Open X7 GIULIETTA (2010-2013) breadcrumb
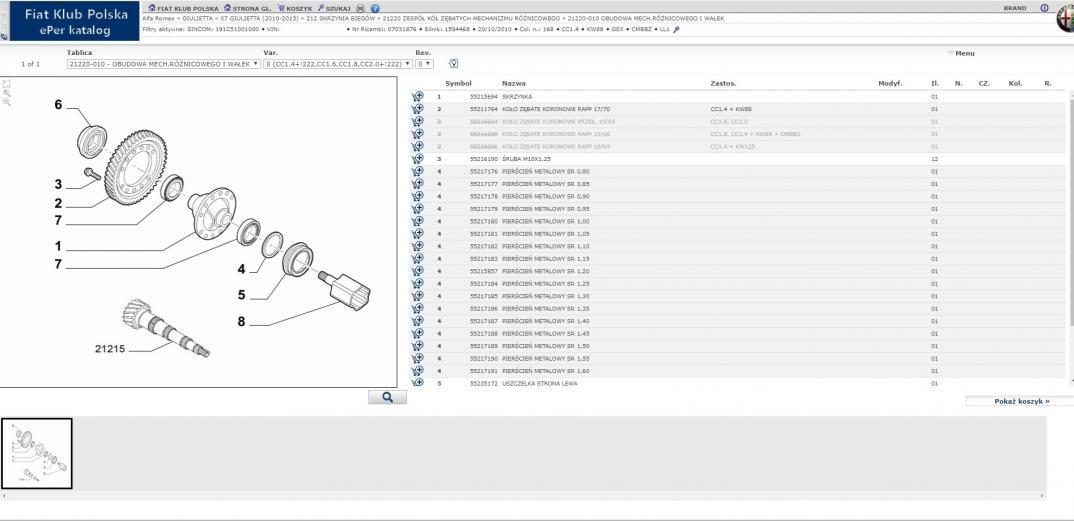 pos(260,18)
